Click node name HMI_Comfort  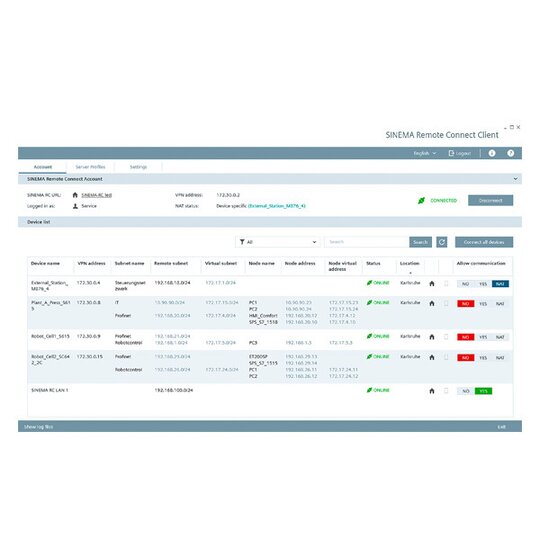pos(263,315)
